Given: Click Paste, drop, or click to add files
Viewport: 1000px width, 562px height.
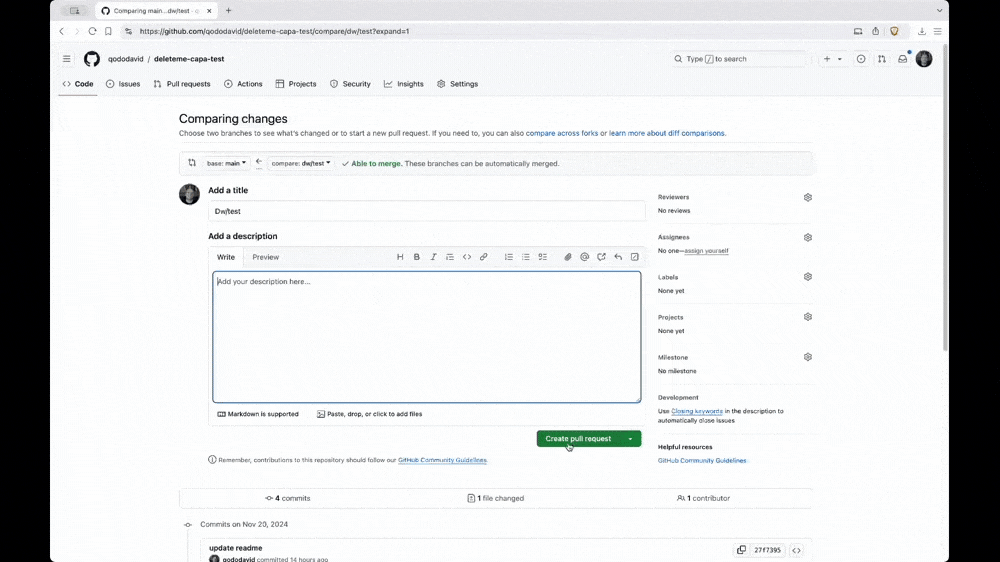Looking at the screenshot, I should click(x=369, y=414).
